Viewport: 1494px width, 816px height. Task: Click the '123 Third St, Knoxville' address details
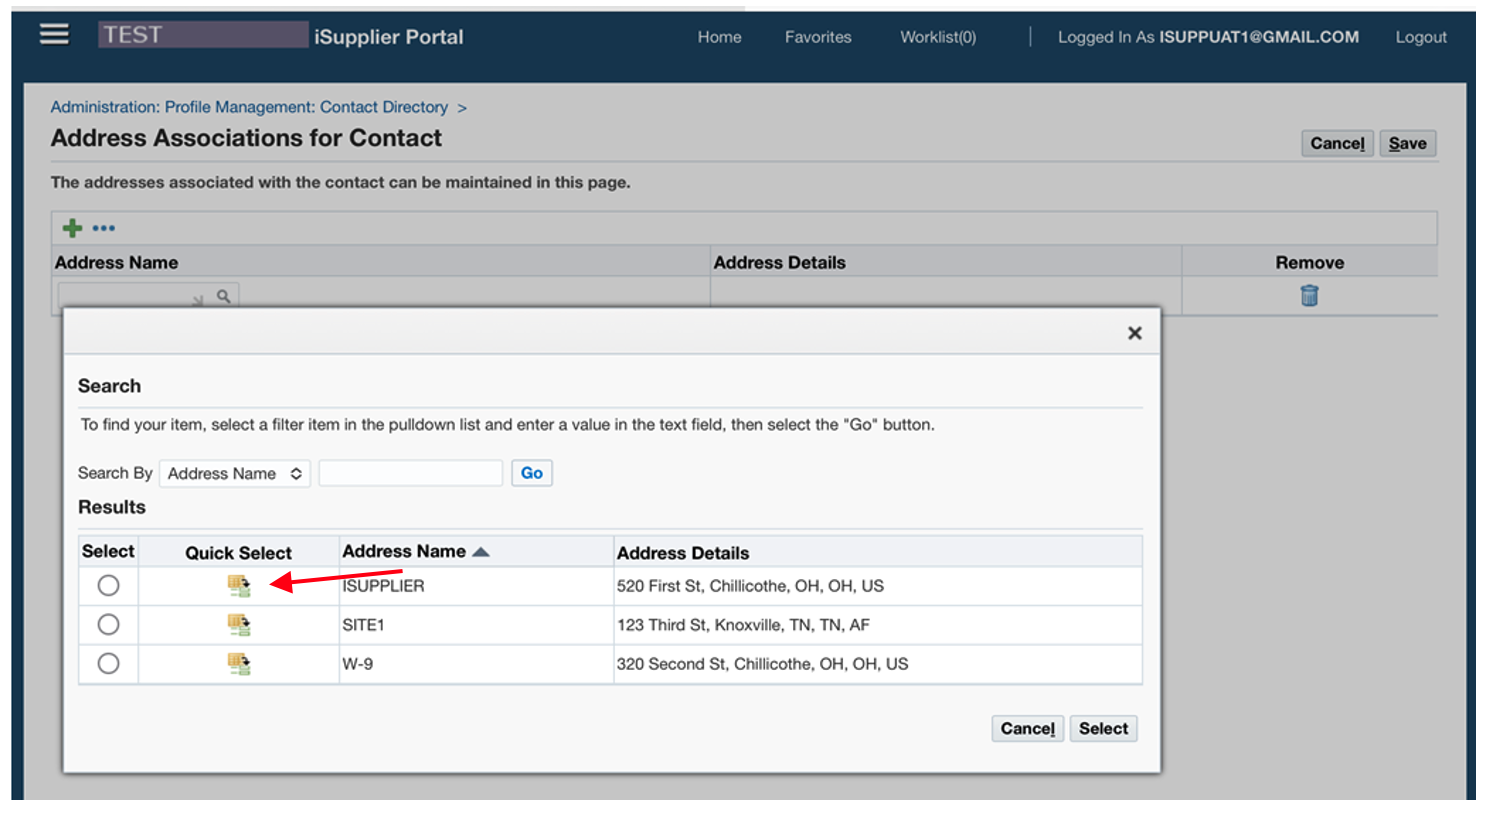tap(743, 625)
